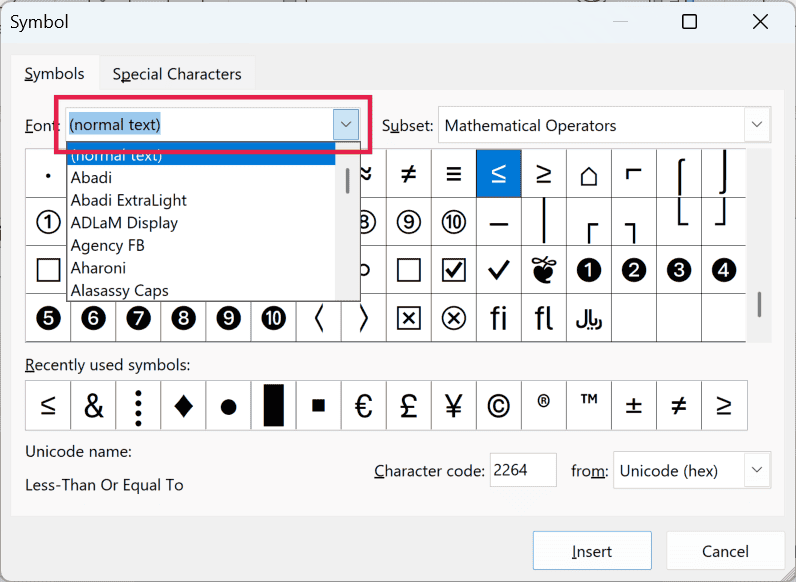The width and height of the screenshot is (796, 582).
Task: Collapse the Font dropdown with its arrow button
Action: pos(346,124)
